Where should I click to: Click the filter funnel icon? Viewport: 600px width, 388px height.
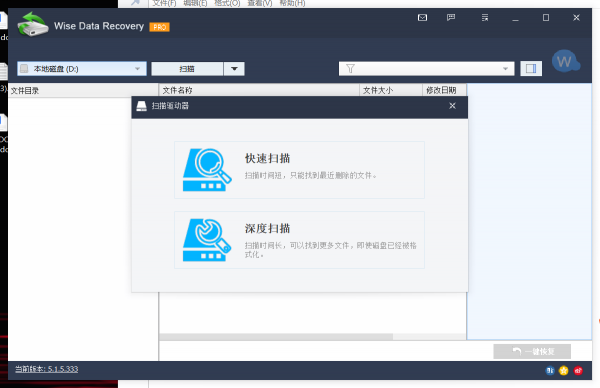pos(350,69)
